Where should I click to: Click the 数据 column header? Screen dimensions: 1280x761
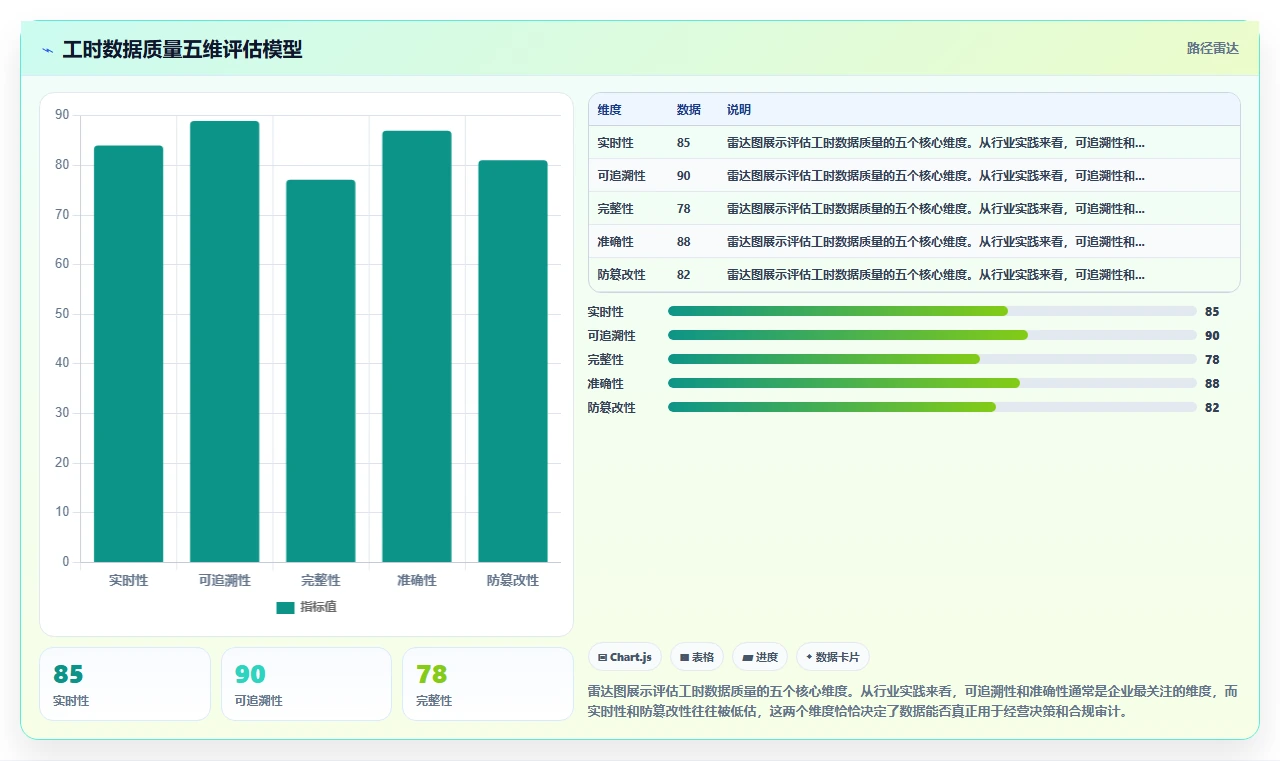point(689,110)
